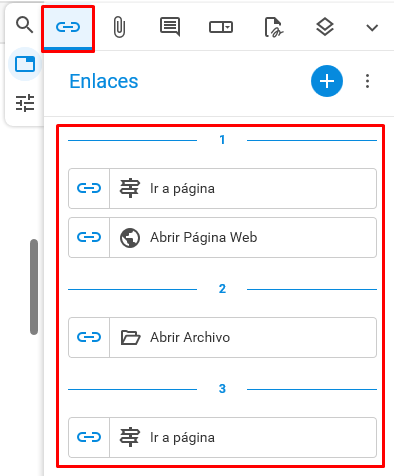
Task: Select first 'Ir a página' link on page 1
Action: pos(222,188)
